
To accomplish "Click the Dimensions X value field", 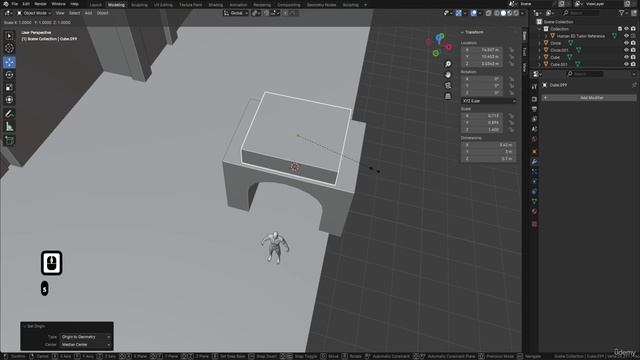I will [489, 145].
